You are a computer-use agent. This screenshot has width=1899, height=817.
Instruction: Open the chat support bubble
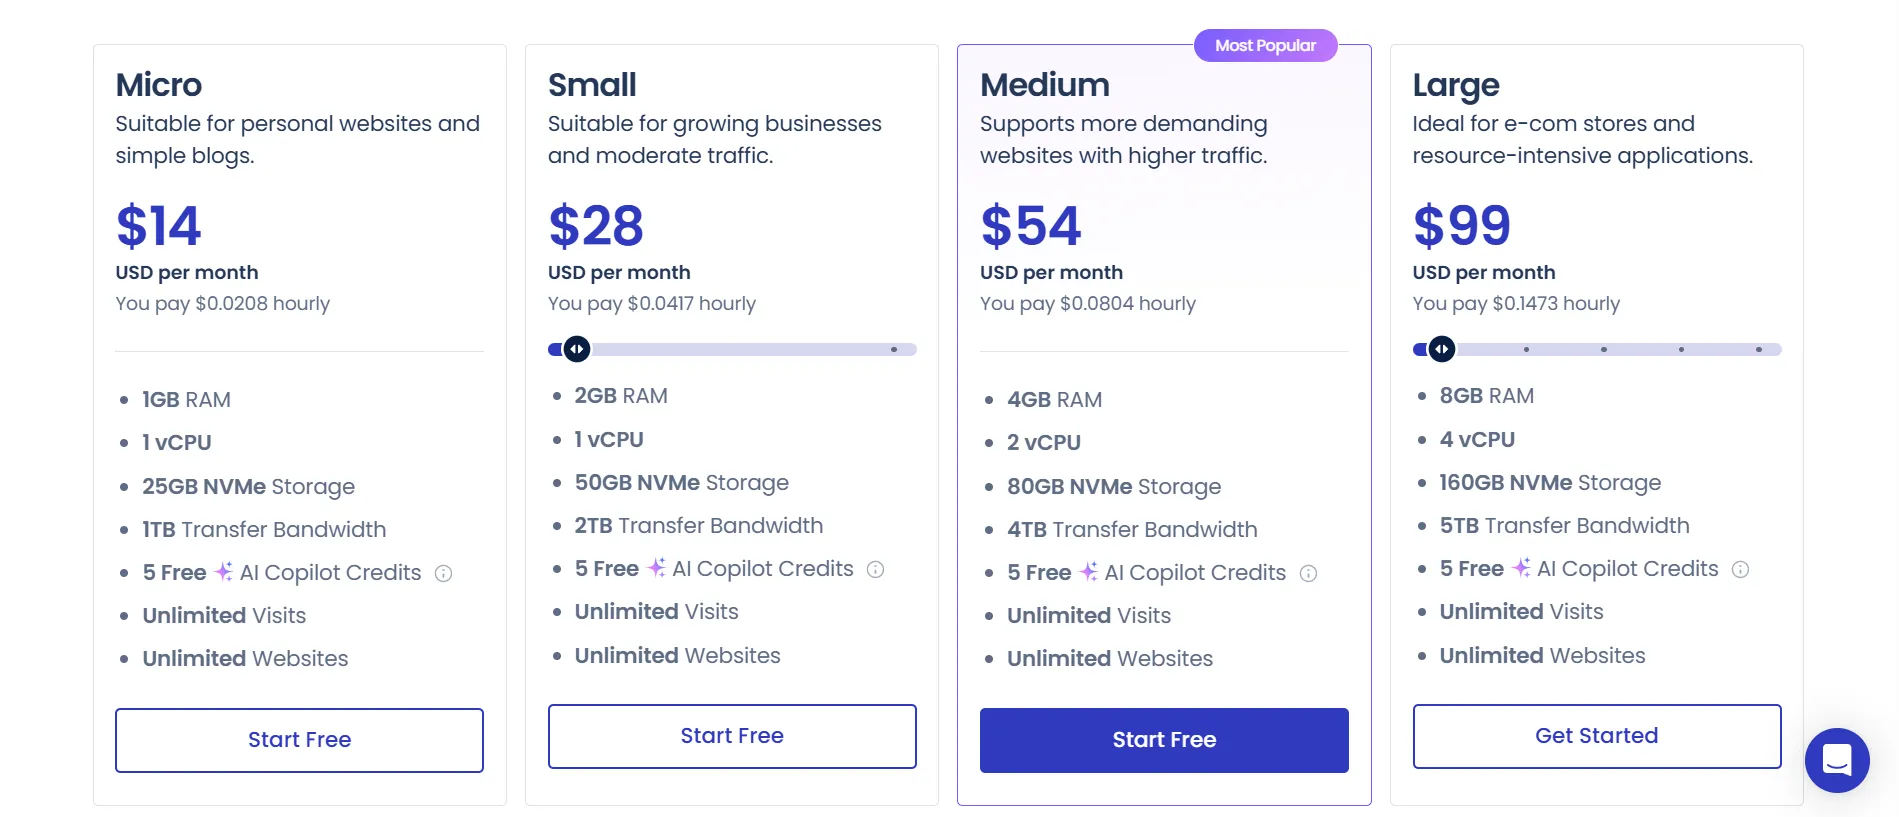[x=1836, y=760]
